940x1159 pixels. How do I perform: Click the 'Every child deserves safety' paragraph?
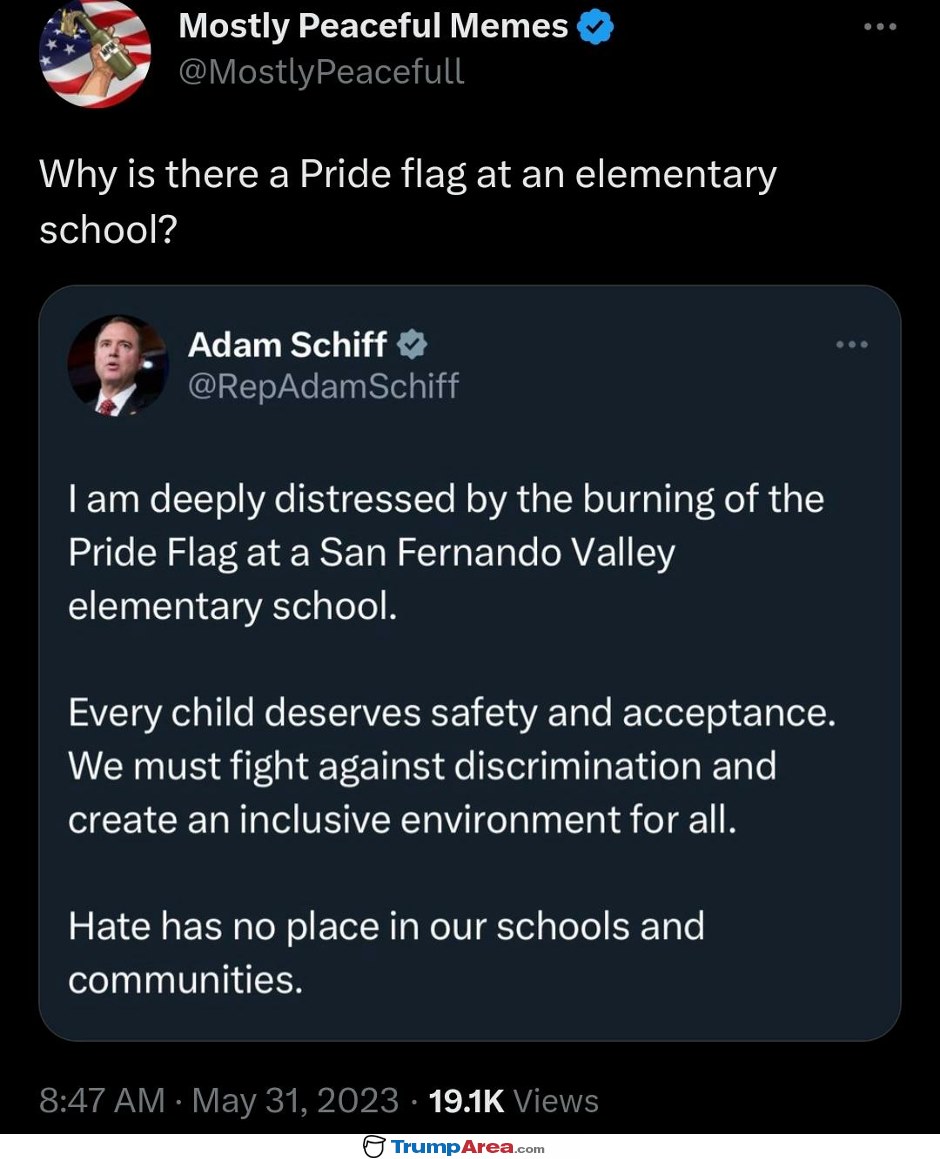(452, 766)
